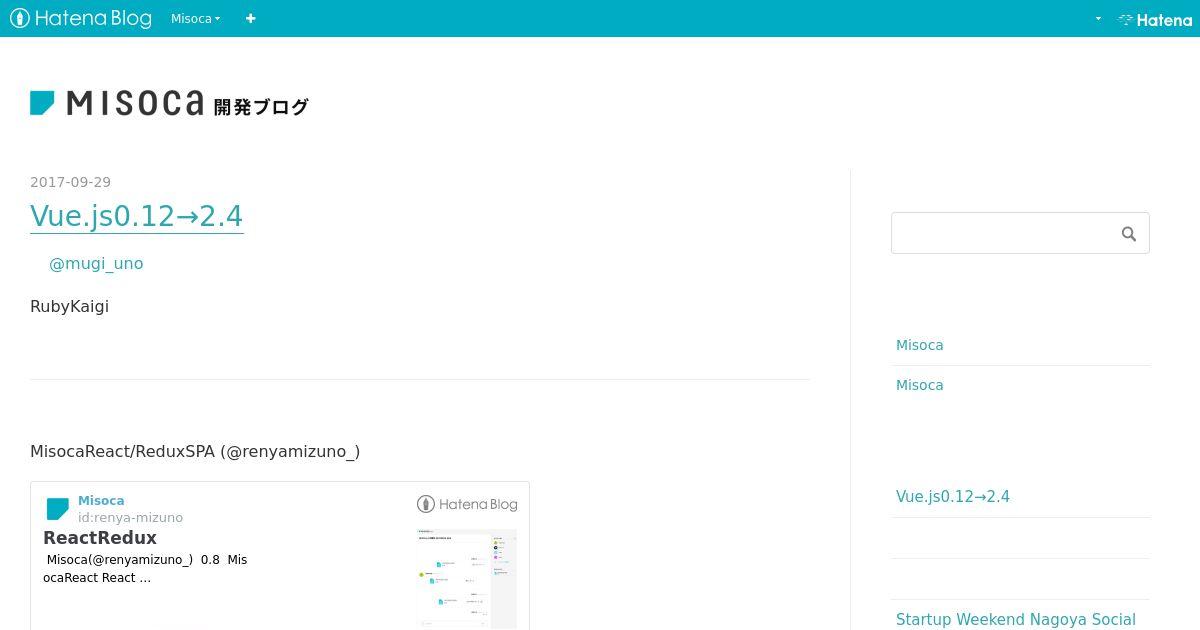Click the Misoca icon in embedded card

58,509
